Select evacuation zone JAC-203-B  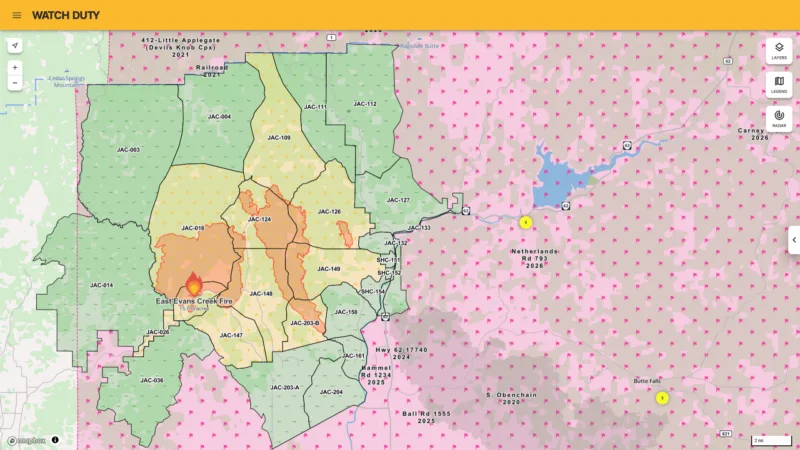coord(305,323)
